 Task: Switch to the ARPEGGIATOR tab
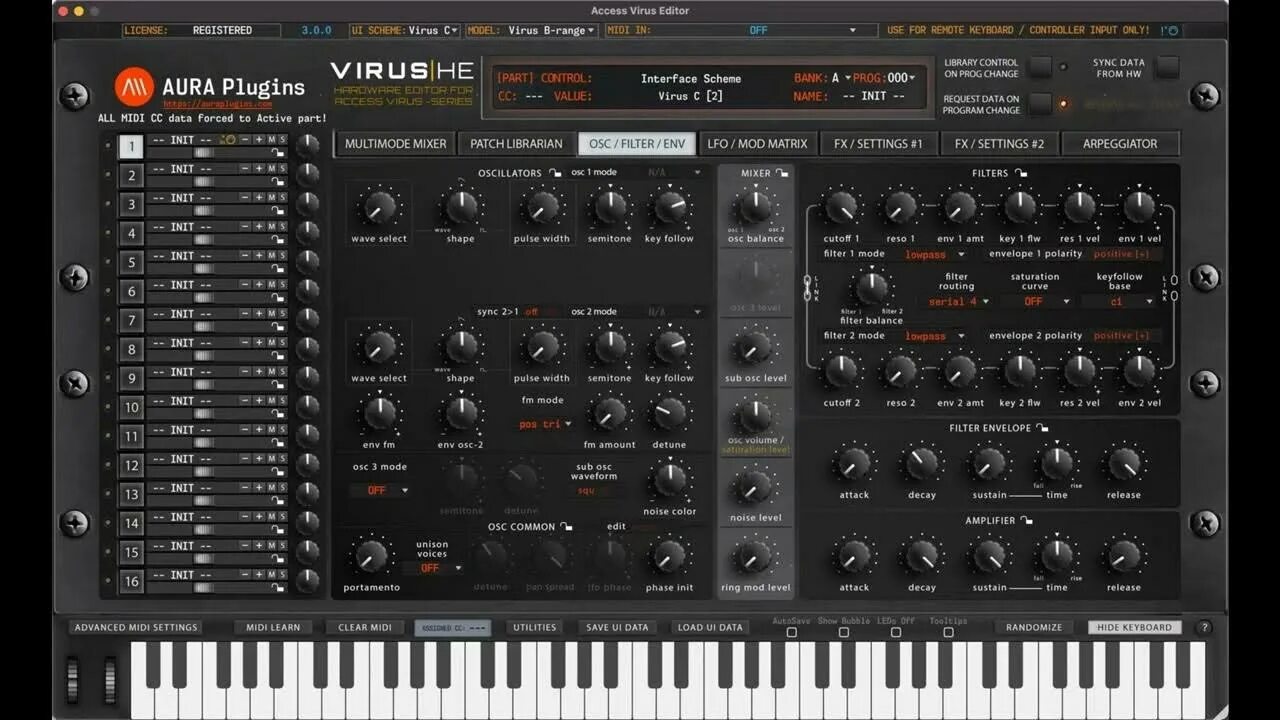pyautogui.click(x=1120, y=143)
